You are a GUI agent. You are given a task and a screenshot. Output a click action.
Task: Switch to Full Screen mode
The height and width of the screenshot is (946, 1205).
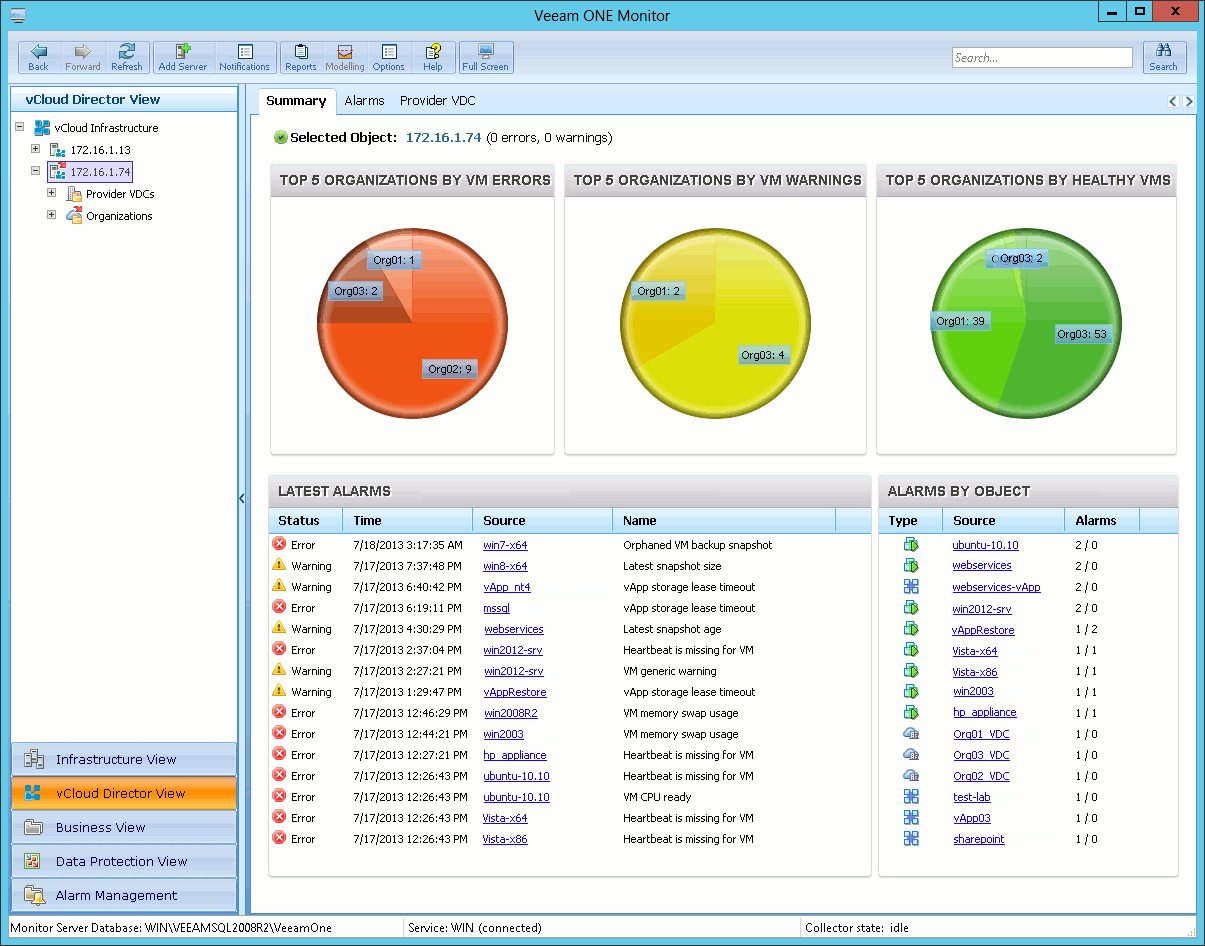[x=486, y=57]
